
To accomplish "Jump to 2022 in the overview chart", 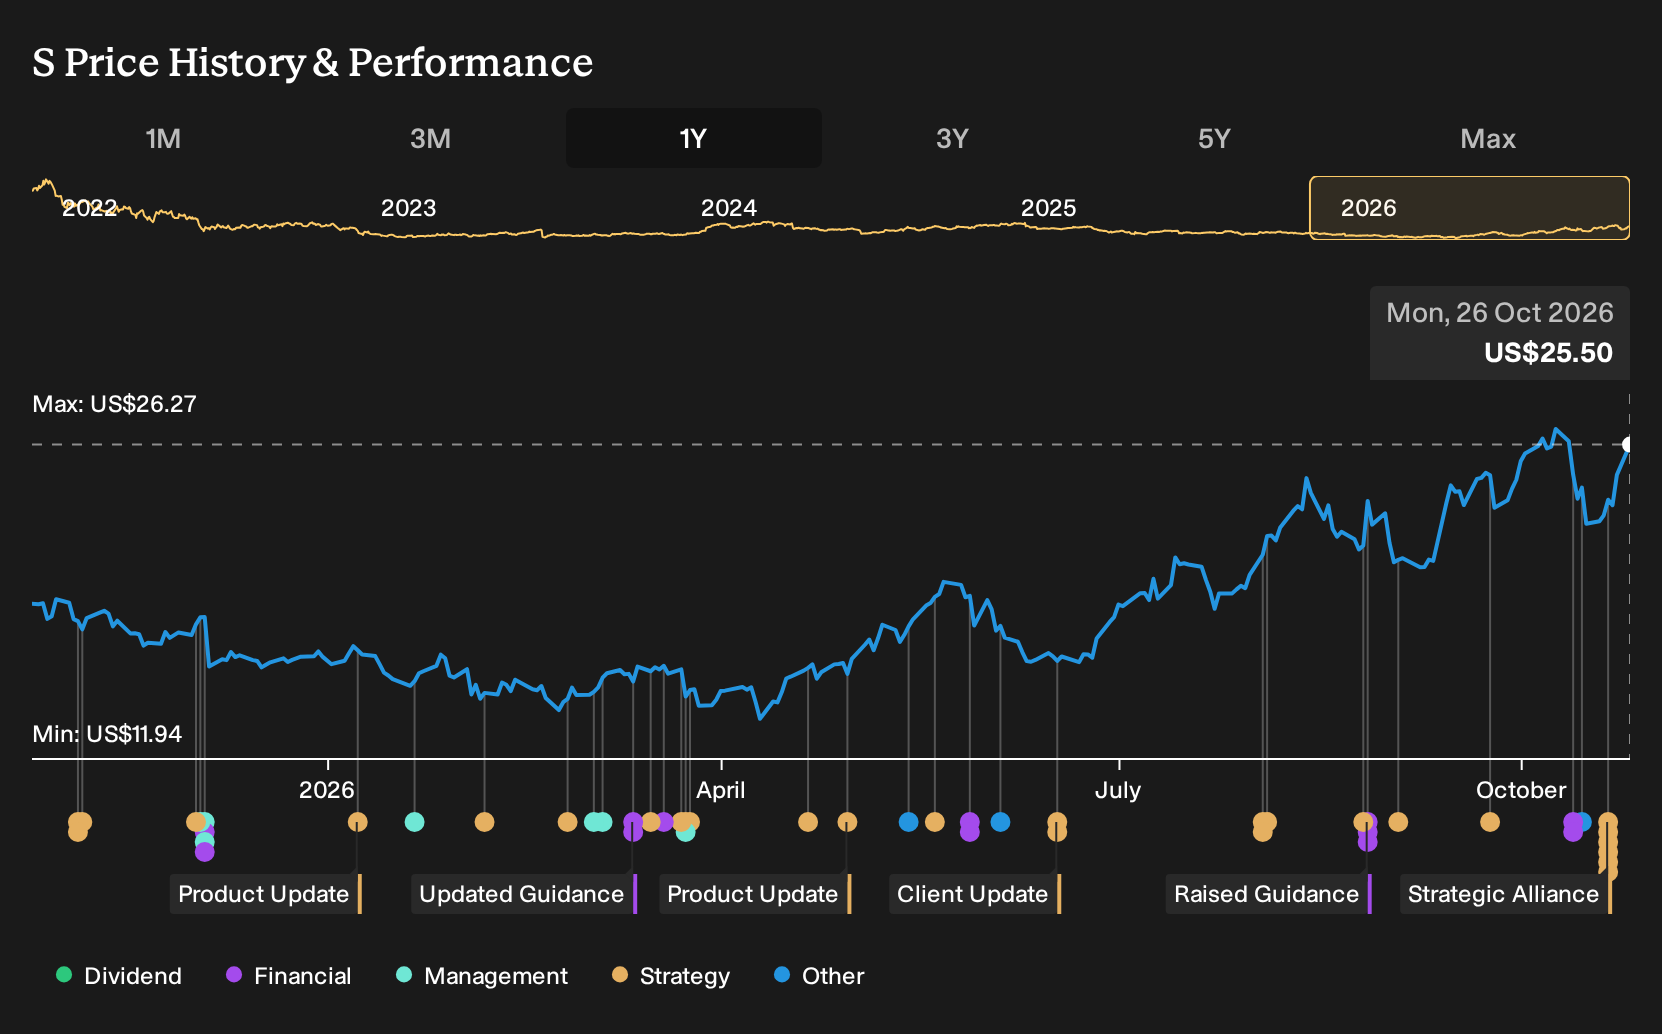I will (89, 208).
